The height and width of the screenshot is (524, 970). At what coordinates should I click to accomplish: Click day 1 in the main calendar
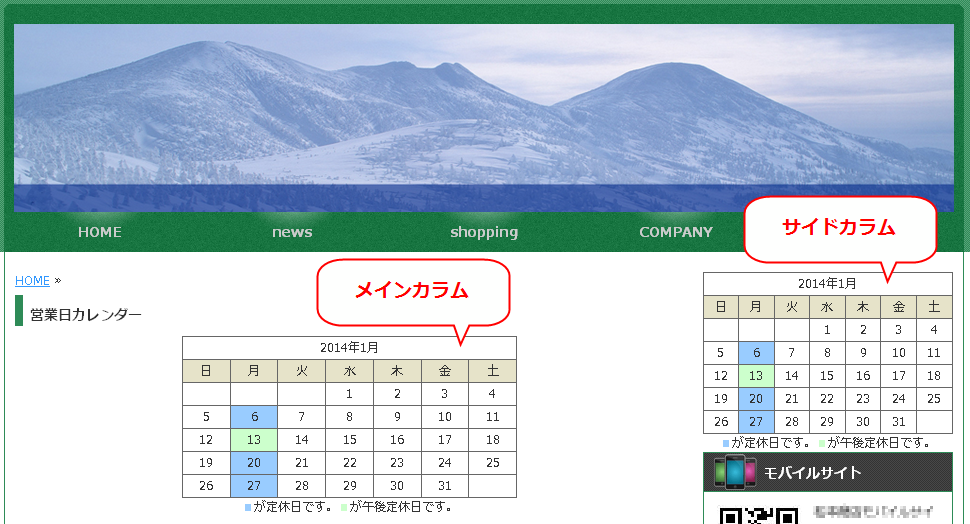pos(350,394)
